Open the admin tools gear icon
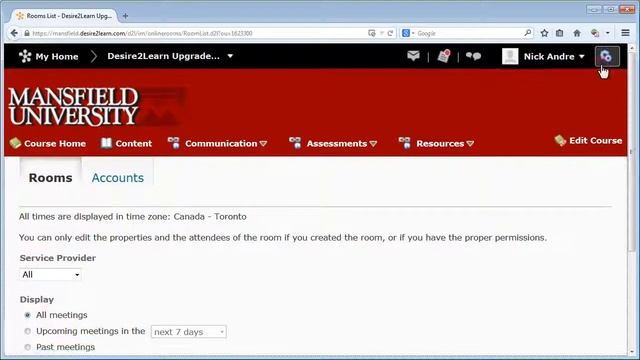Viewport: 640px width, 360px height. tap(607, 56)
